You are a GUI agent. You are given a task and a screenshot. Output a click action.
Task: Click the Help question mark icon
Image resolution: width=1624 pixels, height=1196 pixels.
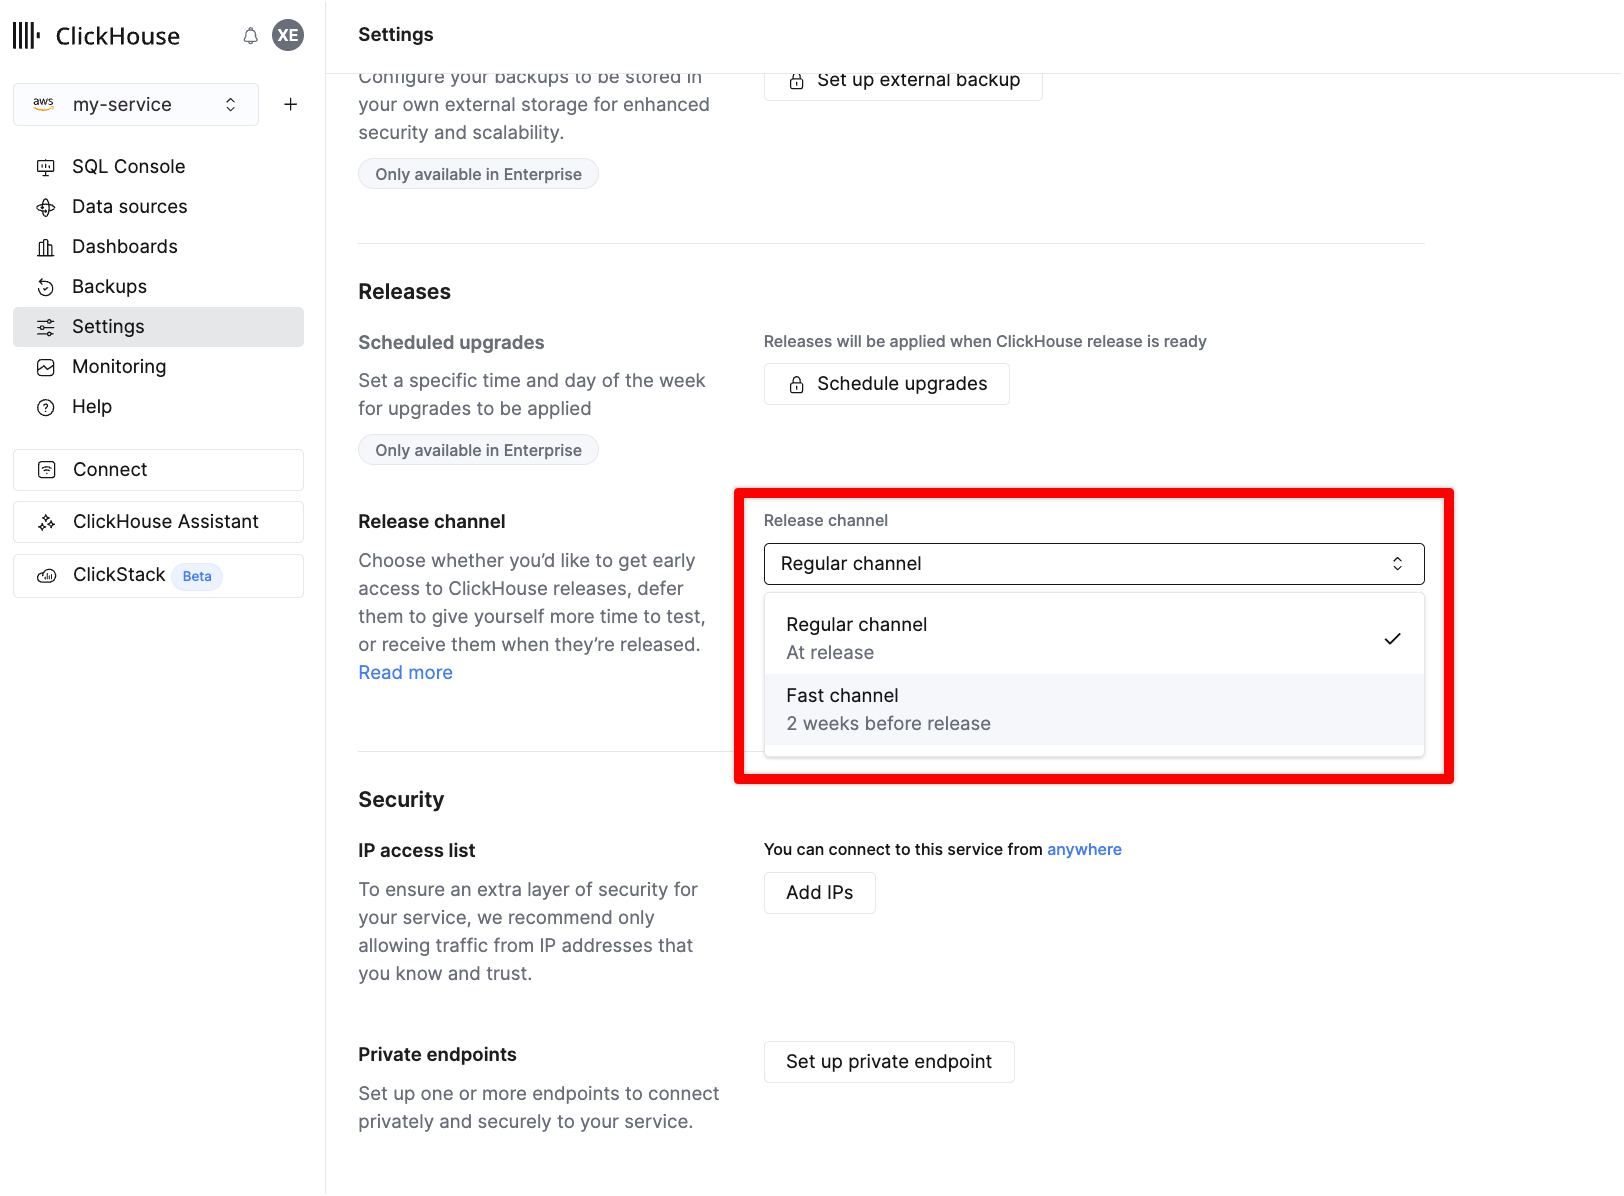[46, 407]
